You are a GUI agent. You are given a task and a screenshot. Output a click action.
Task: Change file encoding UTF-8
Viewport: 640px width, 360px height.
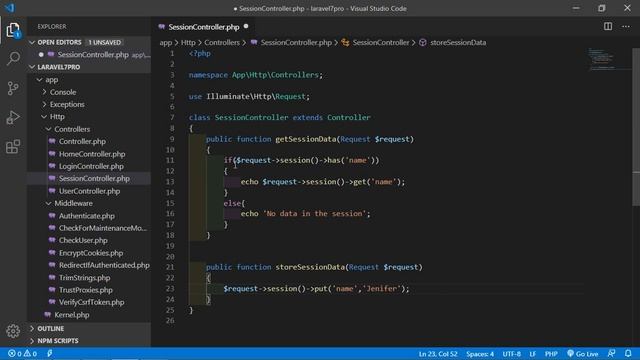pyautogui.click(x=511, y=353)
